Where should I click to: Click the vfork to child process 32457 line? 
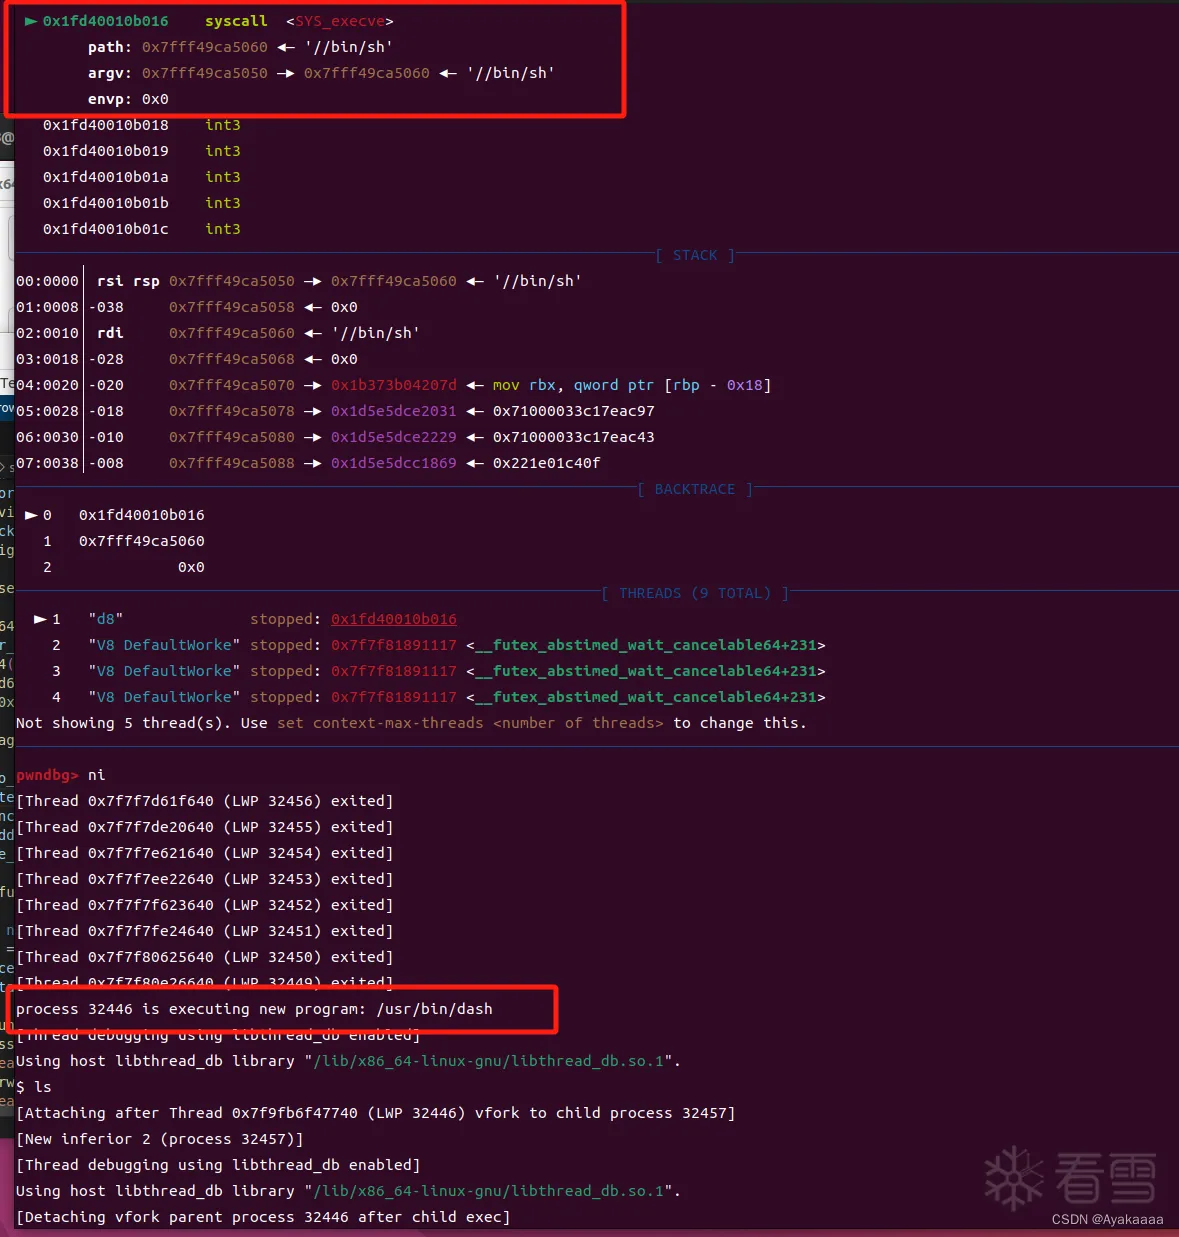point(376,1113)
